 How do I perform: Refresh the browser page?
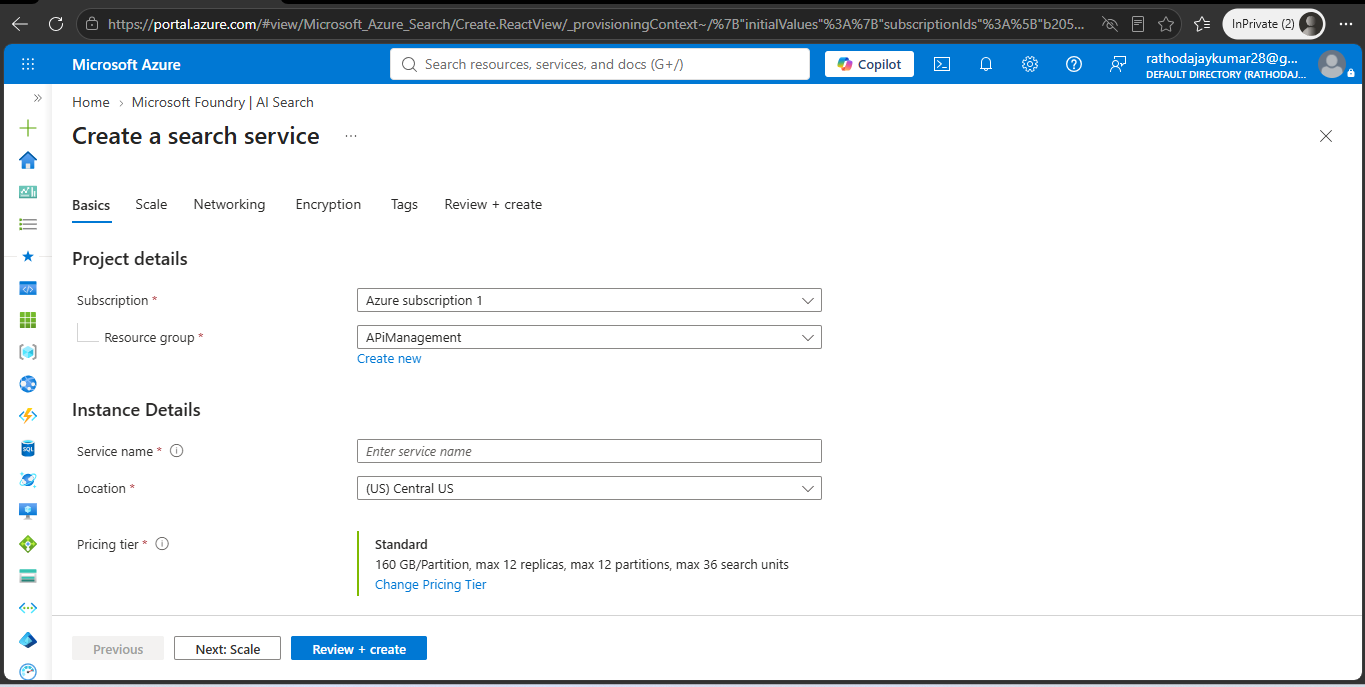tap(56, 24)
